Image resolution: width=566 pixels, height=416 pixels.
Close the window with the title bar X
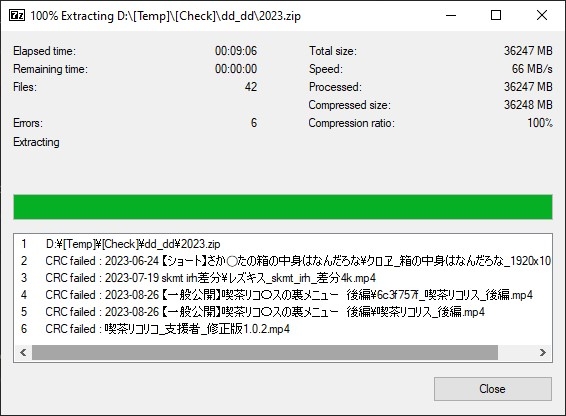pyautogui.click(x=541, y=16)
